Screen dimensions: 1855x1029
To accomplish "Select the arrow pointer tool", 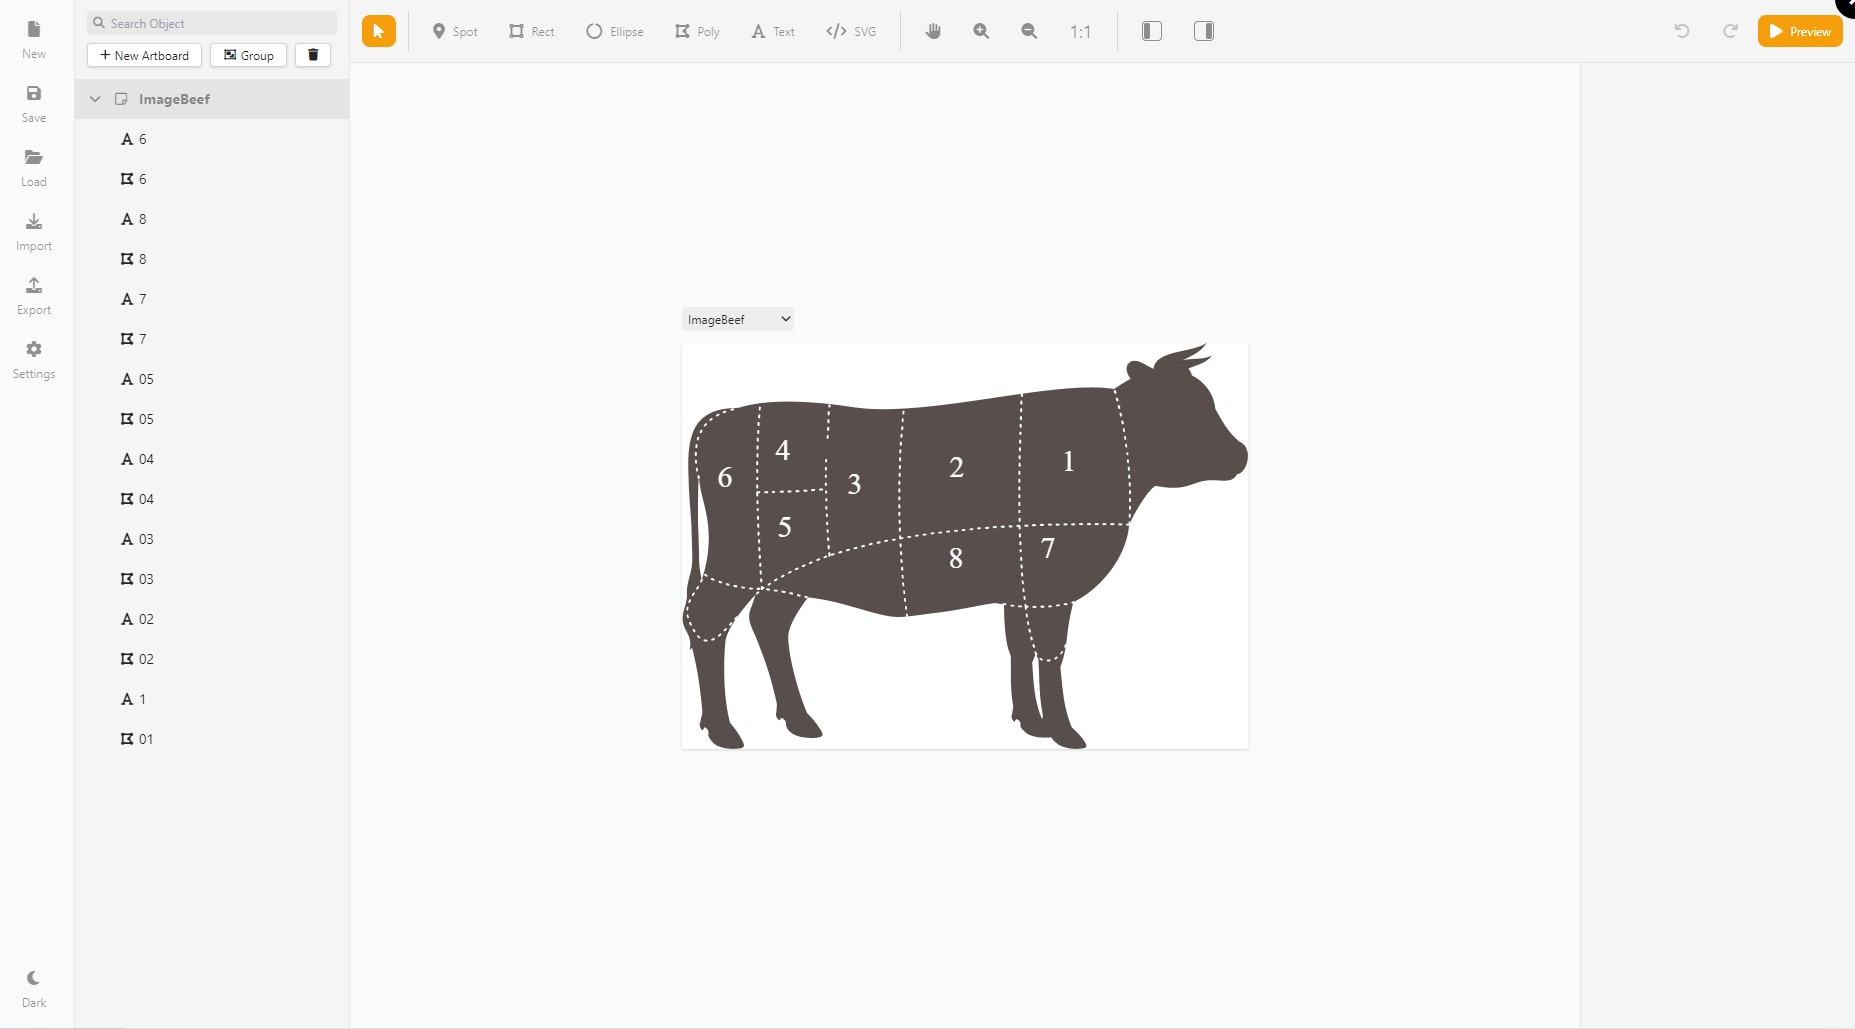I will click(378, 31).
